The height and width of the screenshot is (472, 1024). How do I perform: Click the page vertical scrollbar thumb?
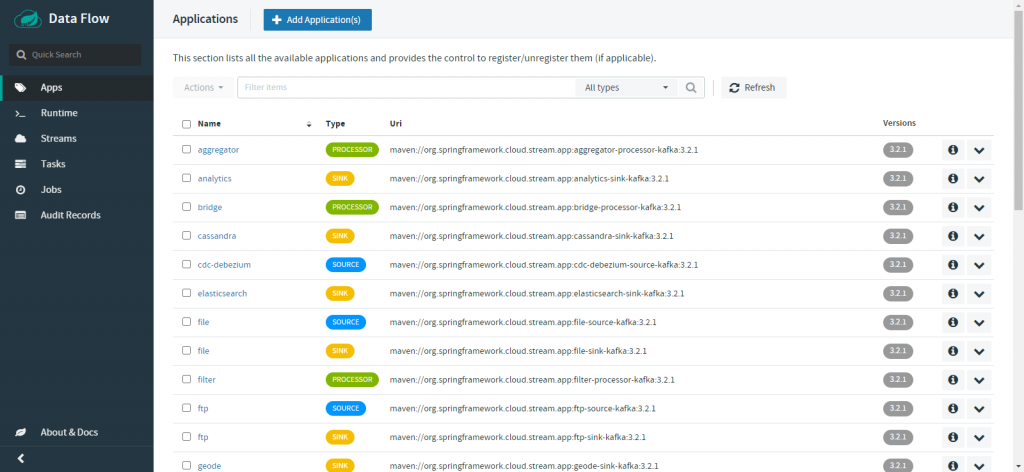click(x=1019, y=111)
